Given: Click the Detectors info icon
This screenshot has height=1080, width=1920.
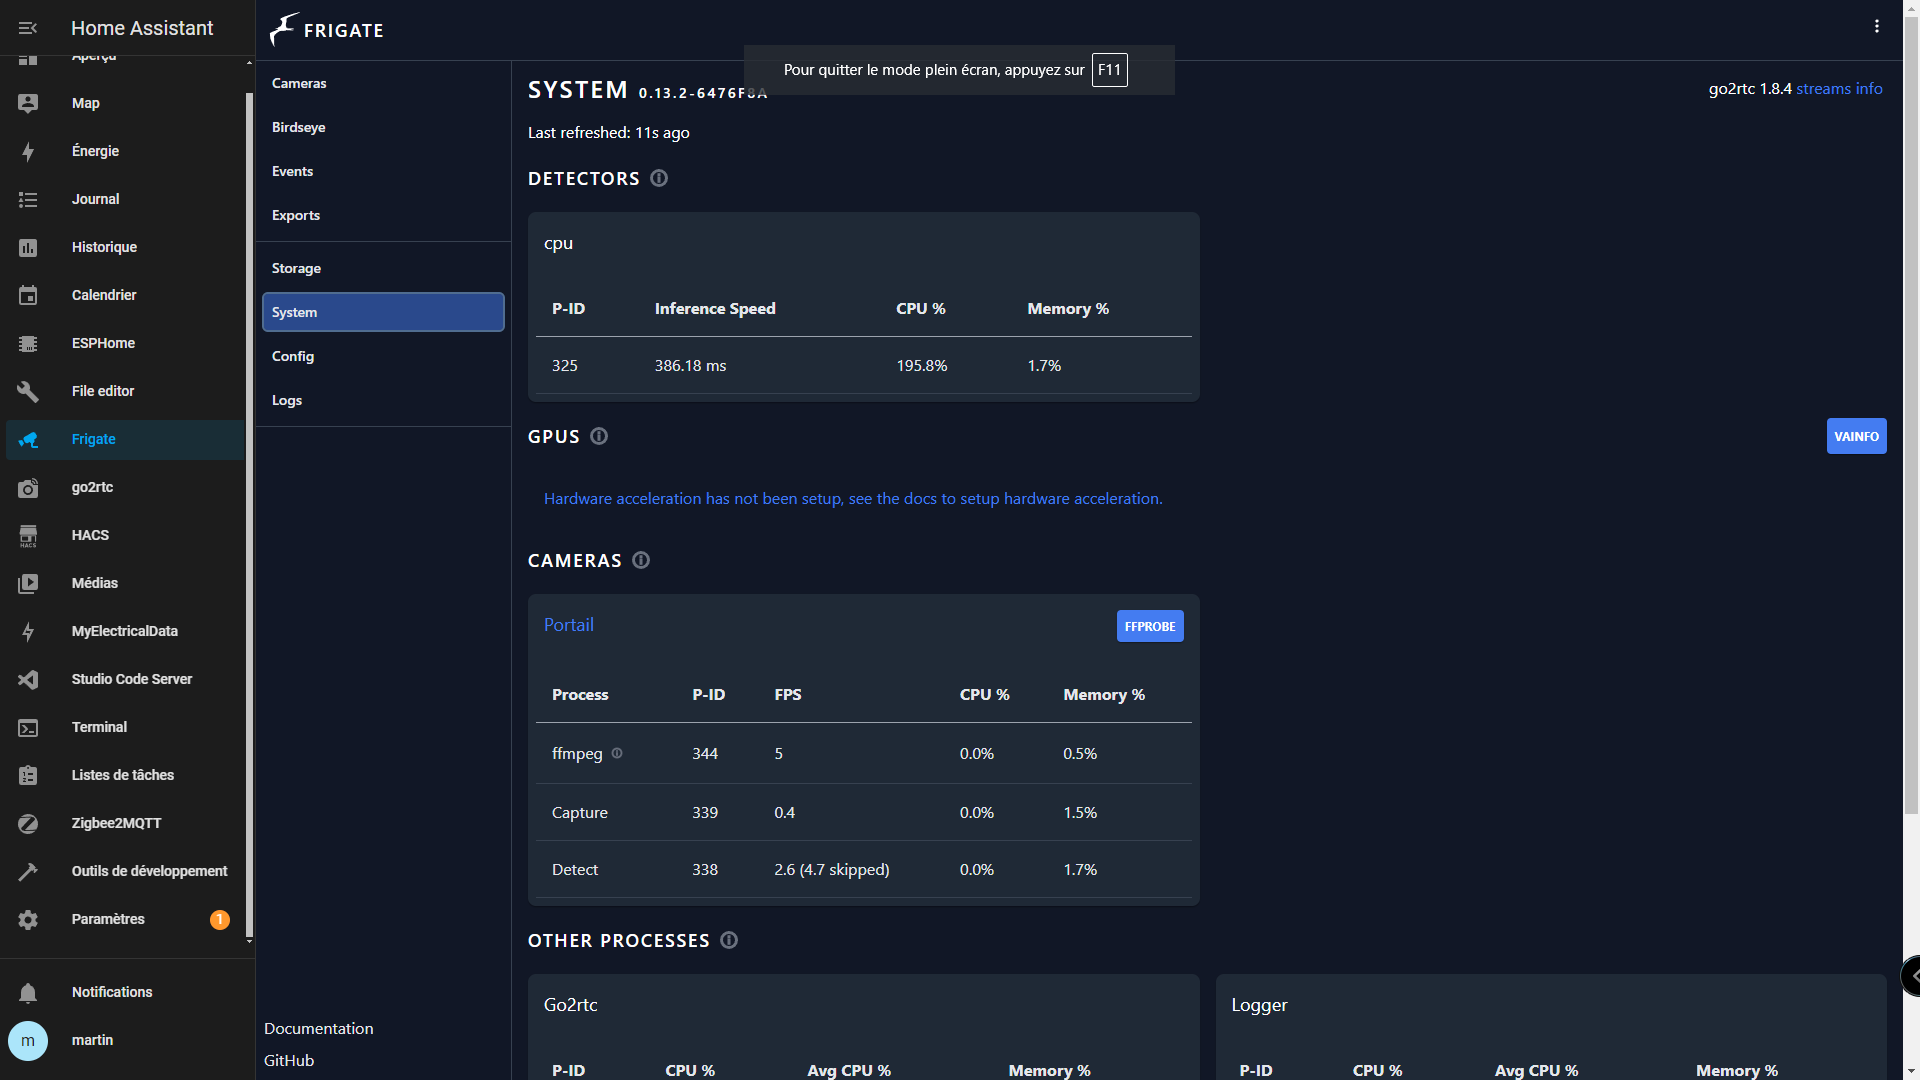Looking at the screenshot, I should [x=659, y=178].
